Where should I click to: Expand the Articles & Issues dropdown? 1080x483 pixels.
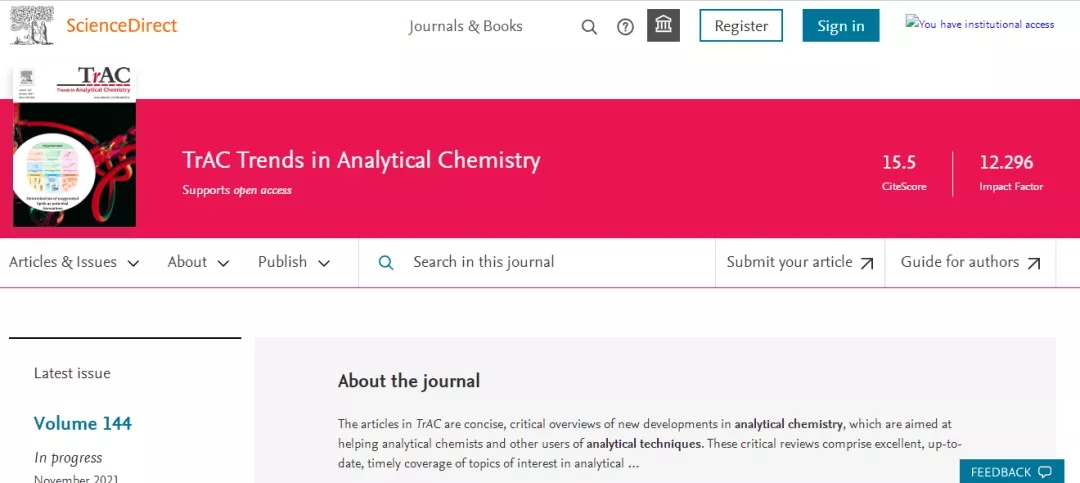(x=74, y=263)
